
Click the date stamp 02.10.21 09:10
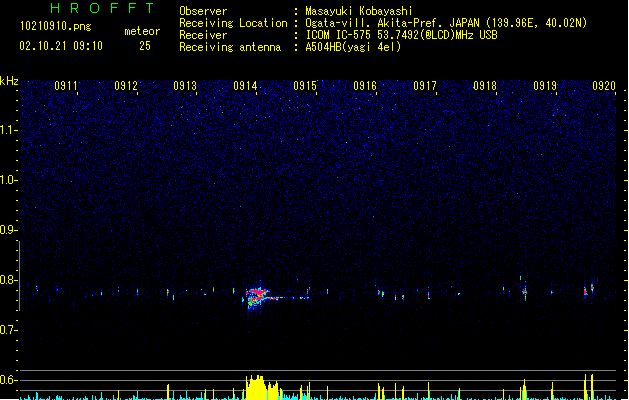tap(61, 46)
